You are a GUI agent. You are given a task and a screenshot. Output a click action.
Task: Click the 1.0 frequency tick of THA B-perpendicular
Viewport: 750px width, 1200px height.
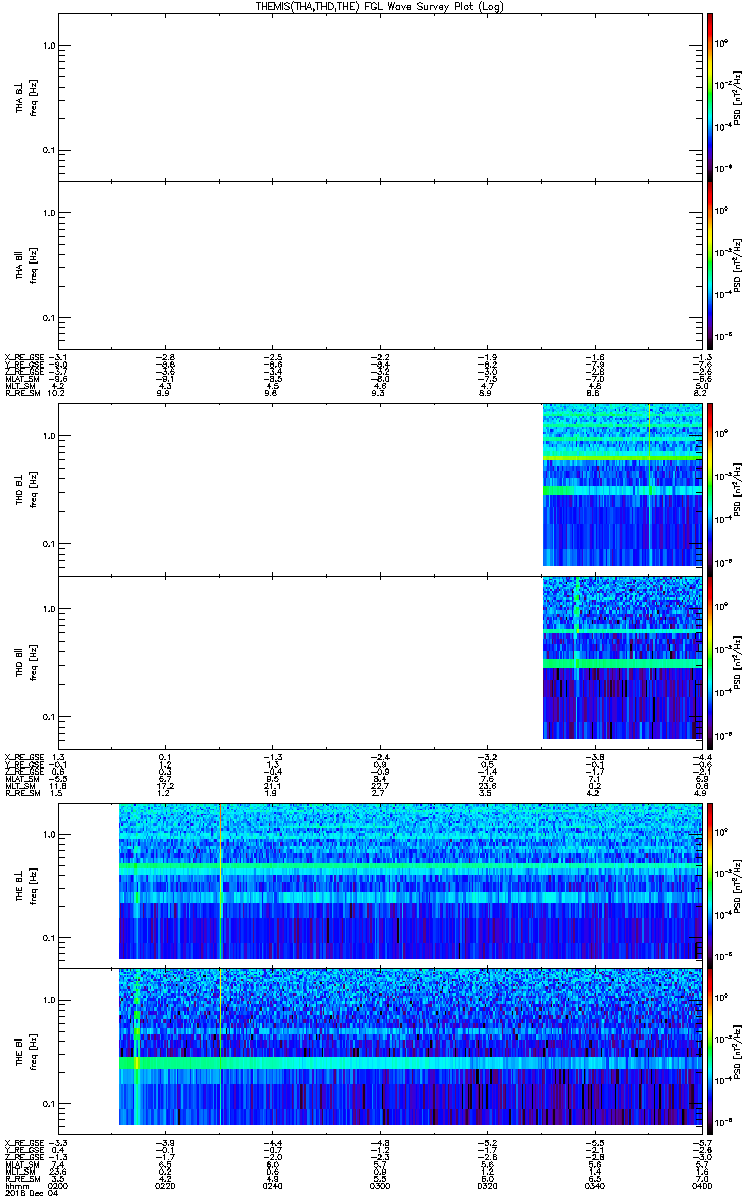point(49,46)
